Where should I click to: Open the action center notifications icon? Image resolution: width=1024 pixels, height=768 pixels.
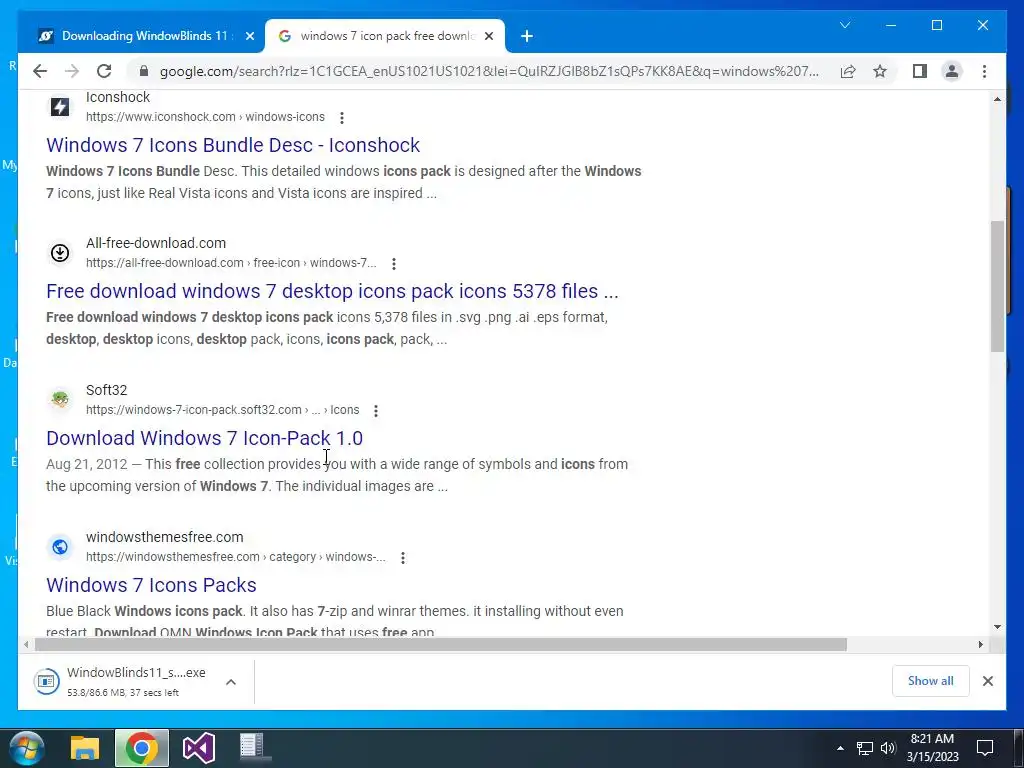(985, 748)
